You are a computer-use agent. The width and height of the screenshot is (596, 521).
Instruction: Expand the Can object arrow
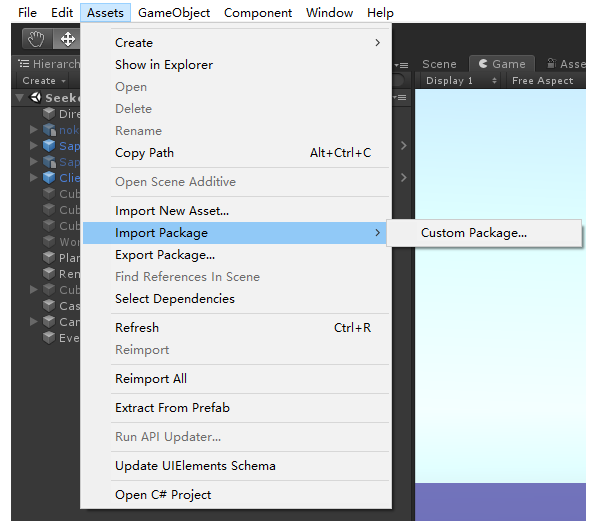tap(33, 321)
